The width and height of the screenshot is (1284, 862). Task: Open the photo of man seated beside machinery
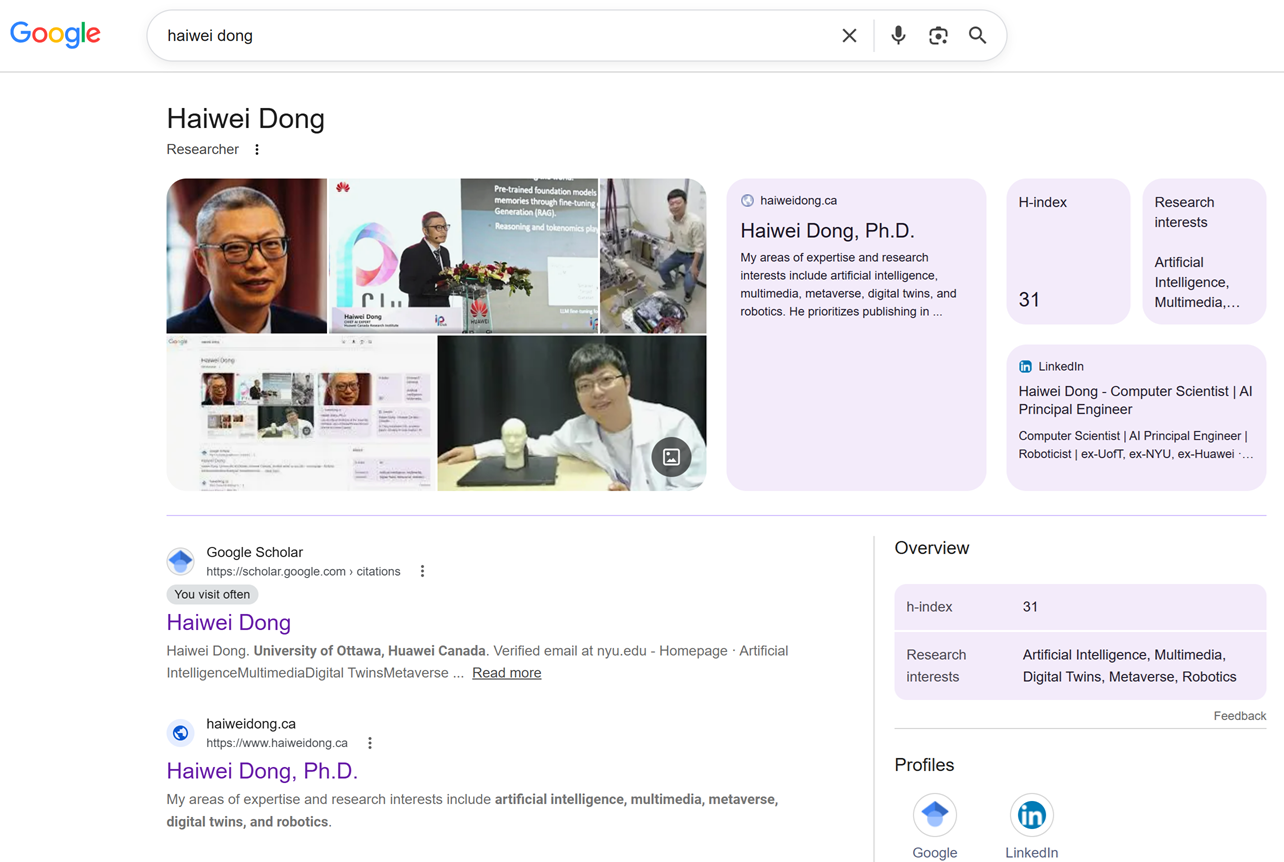pyautogui.click(x=653, y=256)
